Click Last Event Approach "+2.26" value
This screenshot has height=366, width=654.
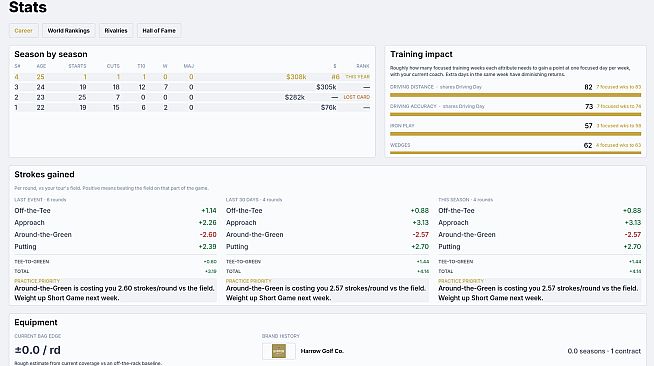[x=207, y=223]
